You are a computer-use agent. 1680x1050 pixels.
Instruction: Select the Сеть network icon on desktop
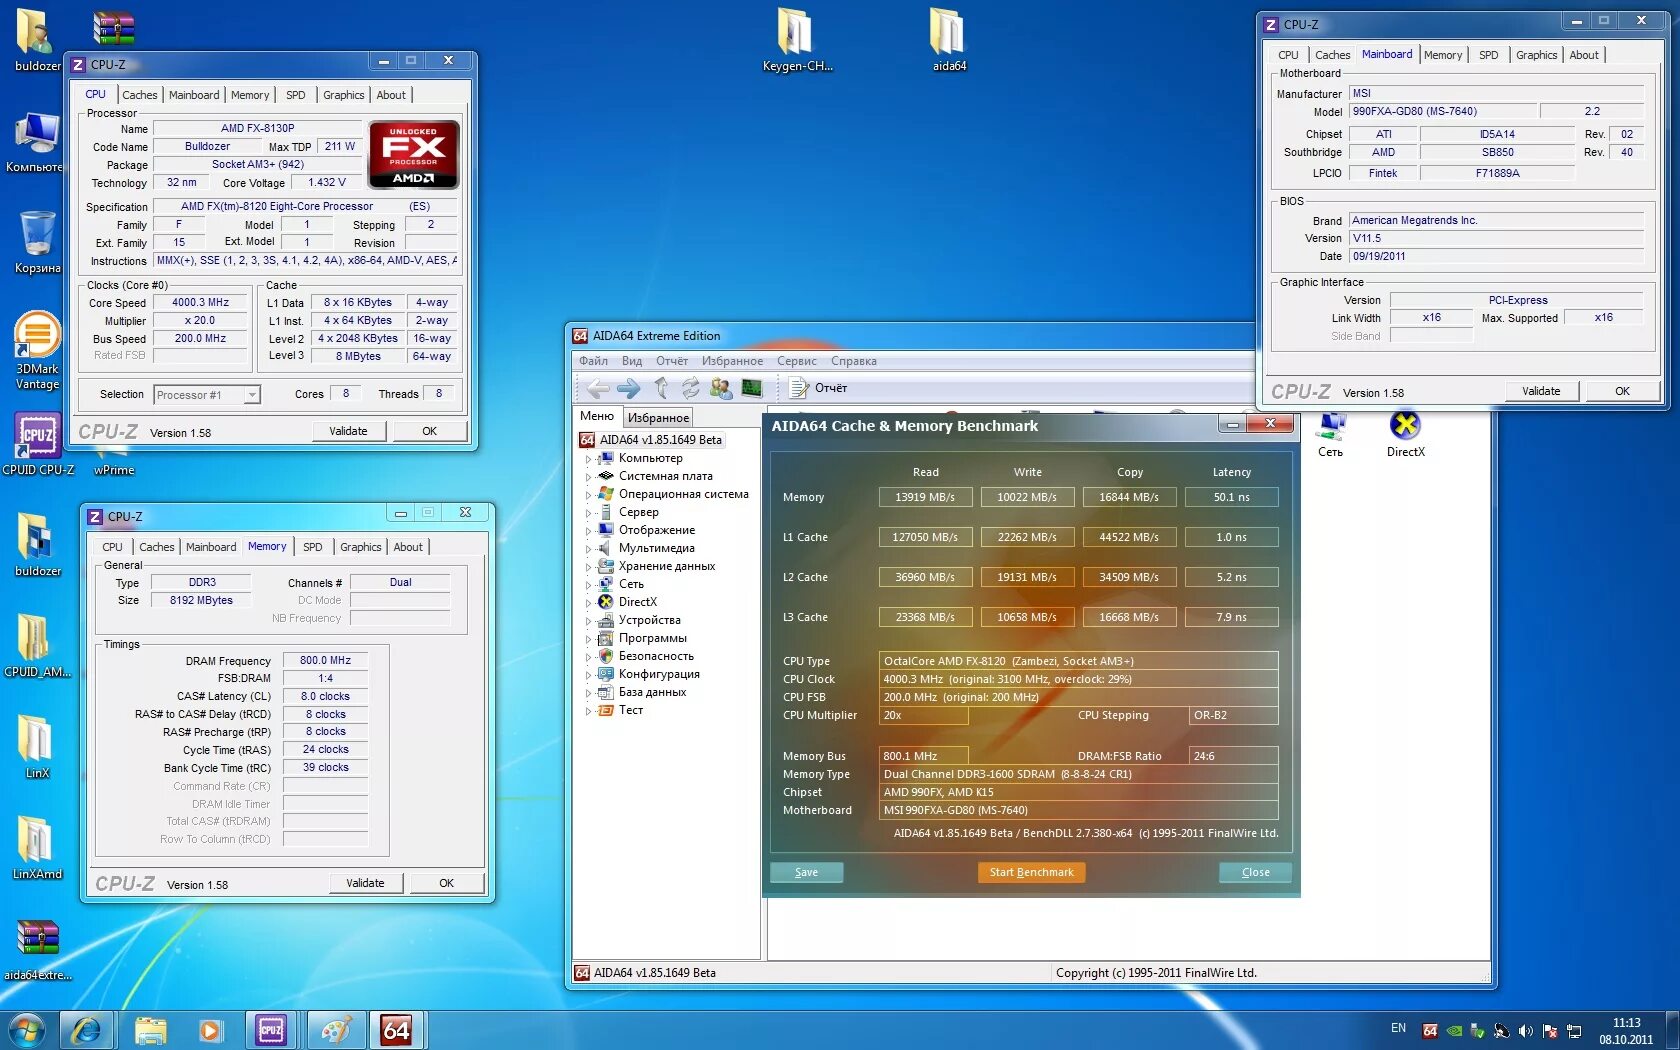(x=1330, y=434)
